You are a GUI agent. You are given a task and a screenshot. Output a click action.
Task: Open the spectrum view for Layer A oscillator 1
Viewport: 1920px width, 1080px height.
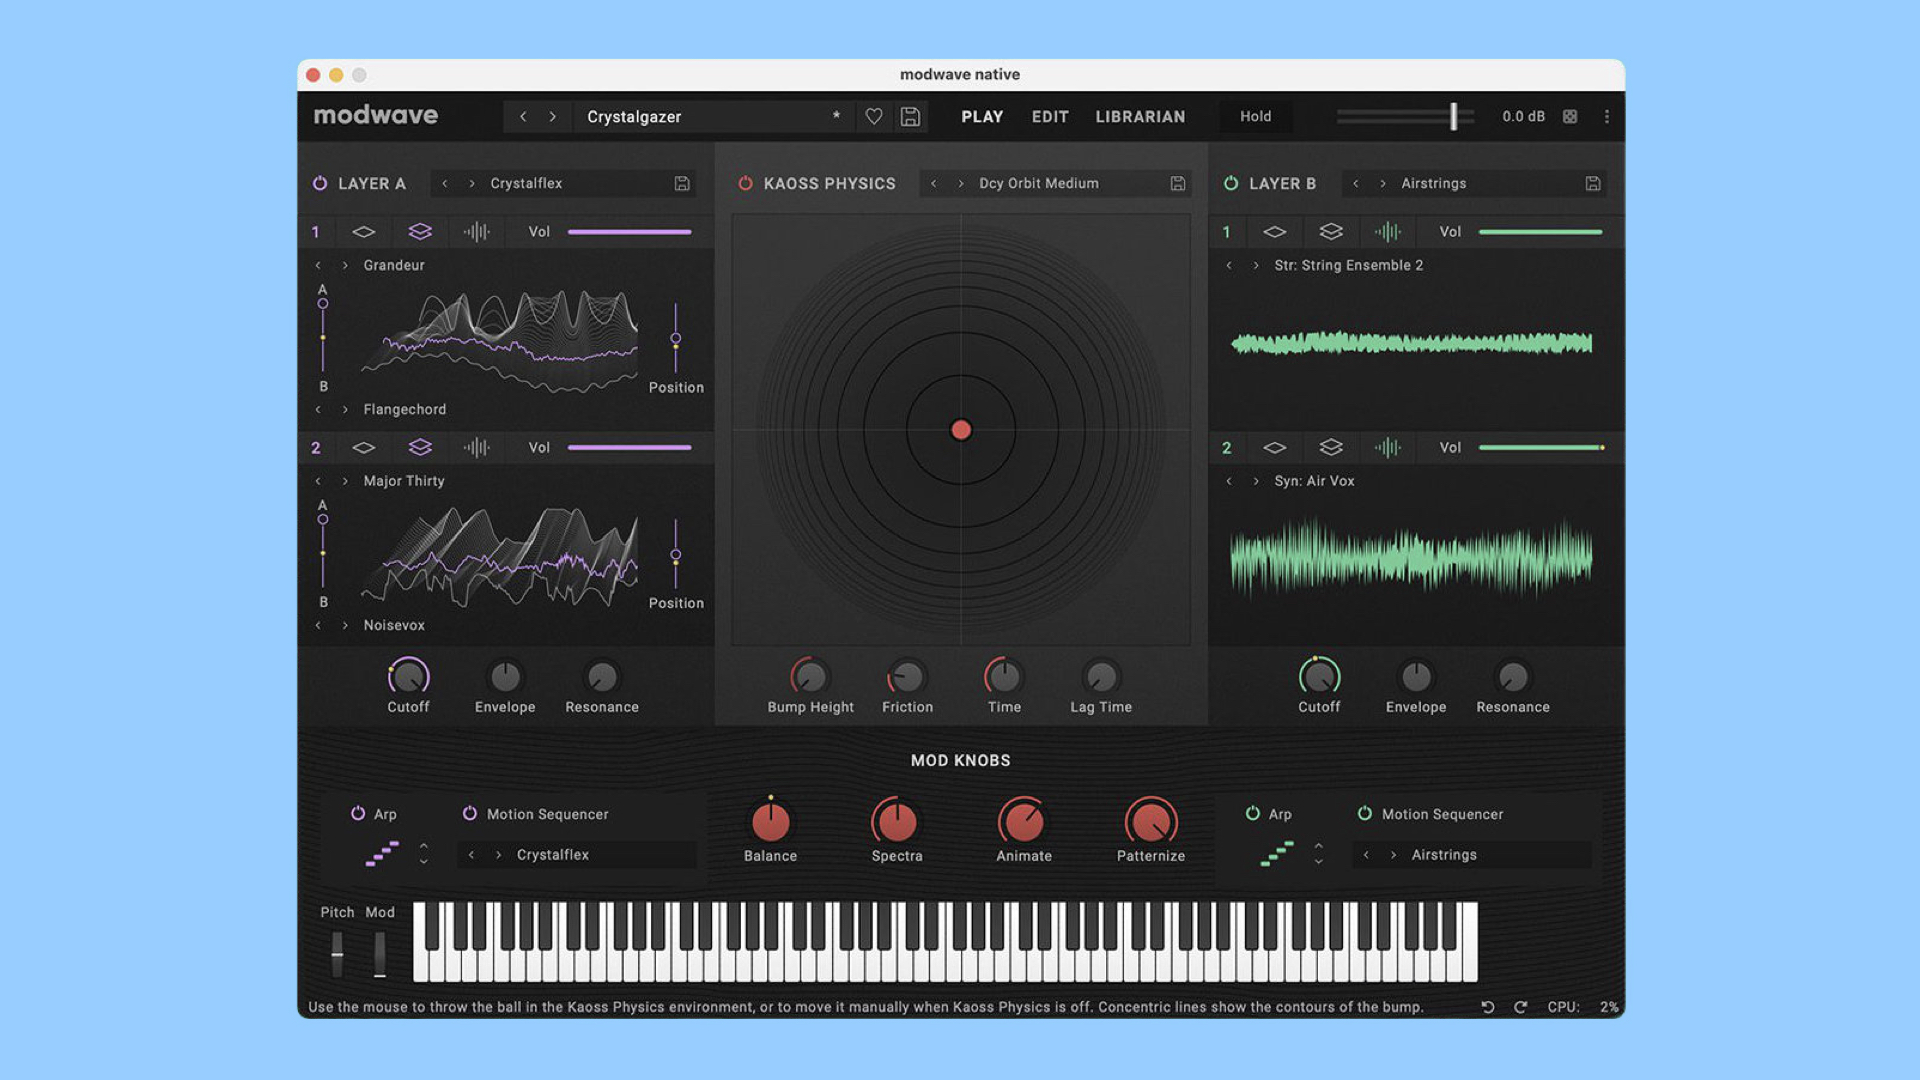point(477,231)
